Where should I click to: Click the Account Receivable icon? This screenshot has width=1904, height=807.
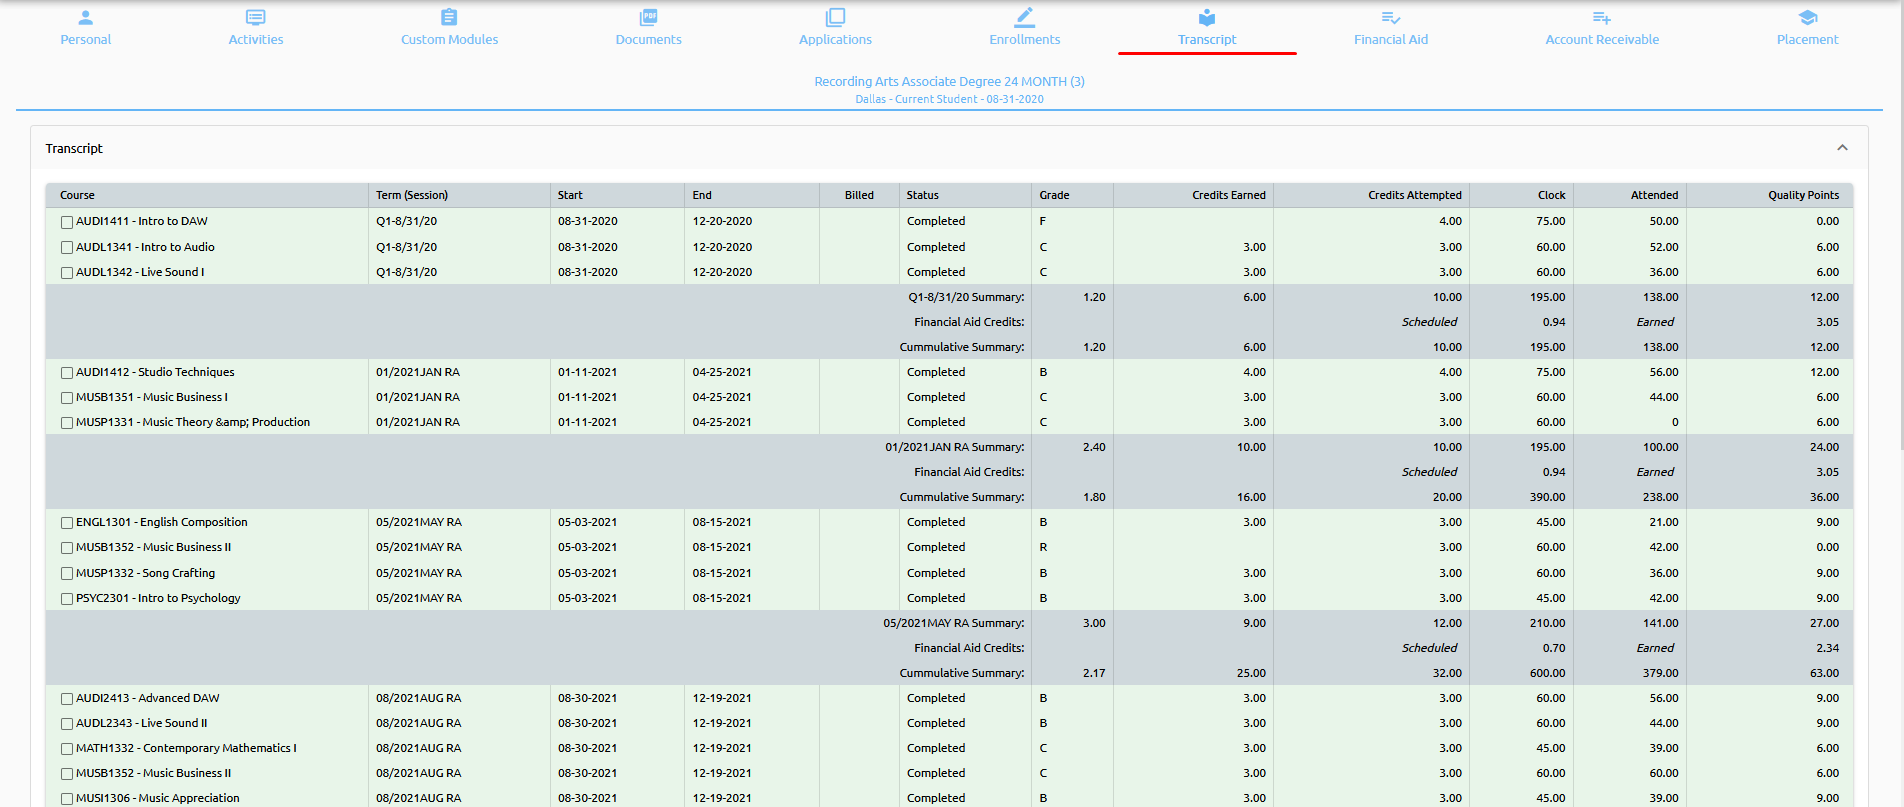pos(1601,18)
